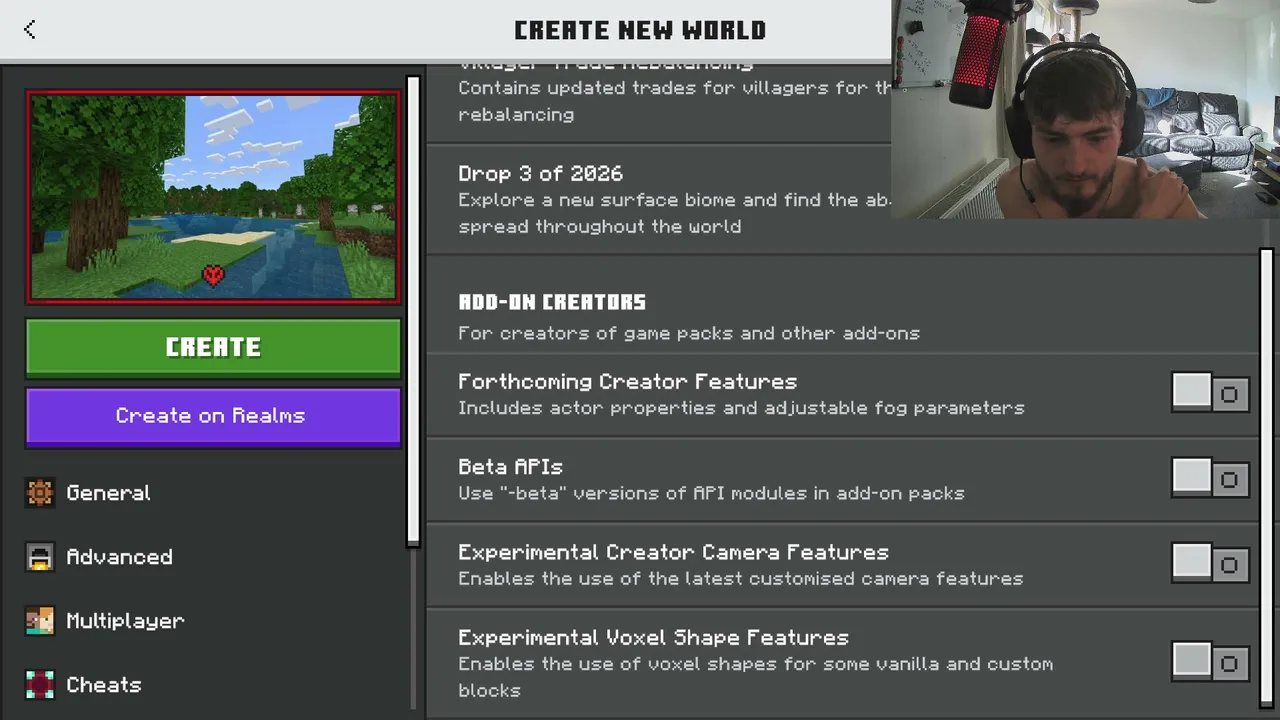Viewport: 1280px width, 720px height.
Task: Open the General settings tab
Action: click(213, 493)
